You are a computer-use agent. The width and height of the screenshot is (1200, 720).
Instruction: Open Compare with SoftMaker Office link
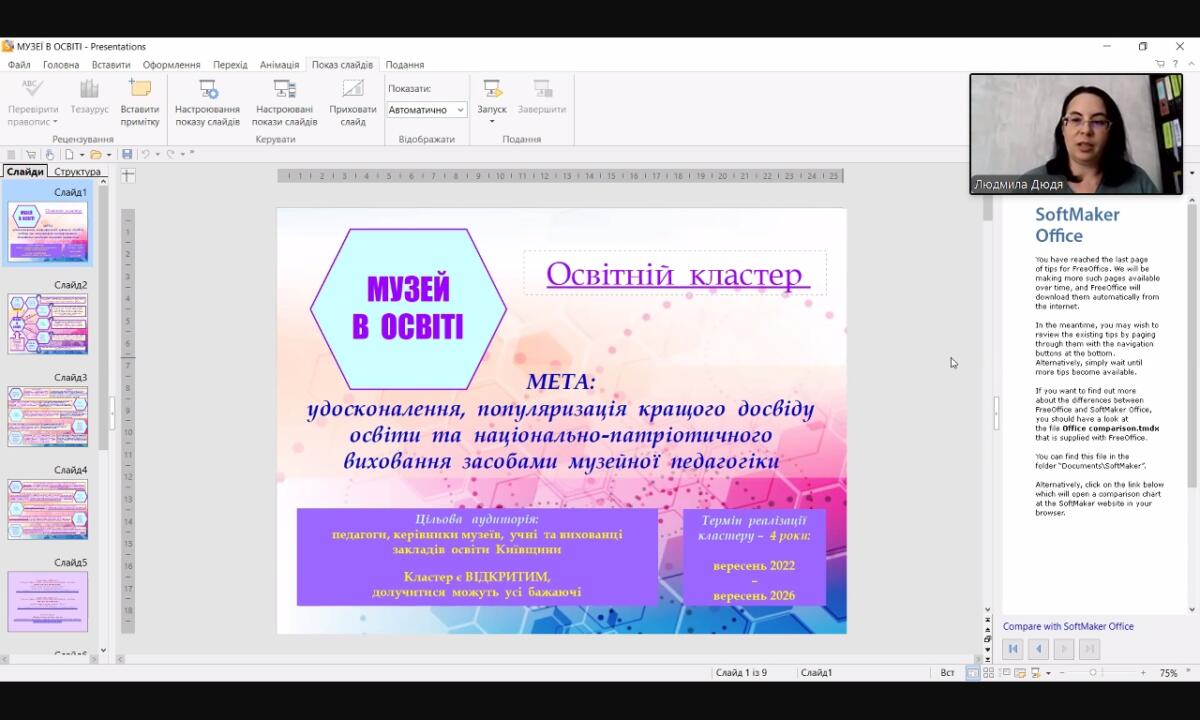point(1068,626)
